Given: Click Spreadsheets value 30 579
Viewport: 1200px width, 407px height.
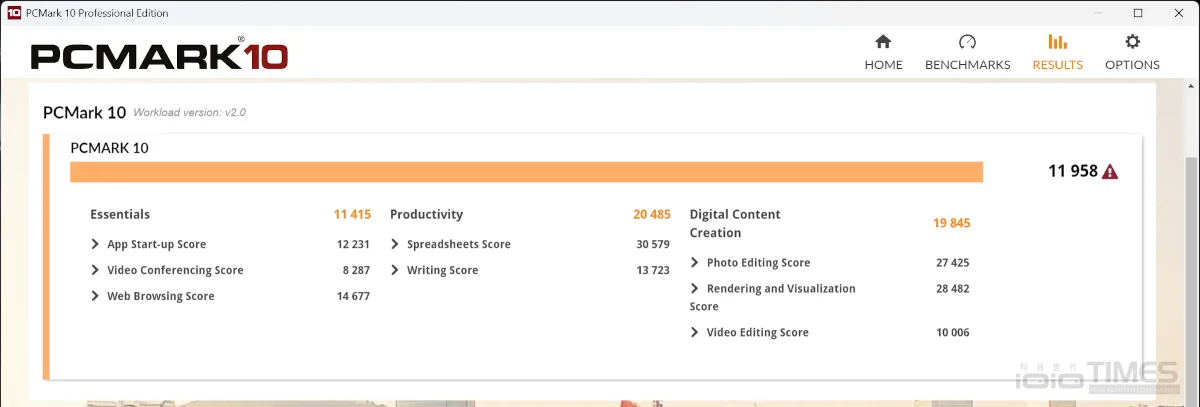Looking at the screenshot, I should click(653, 244).
